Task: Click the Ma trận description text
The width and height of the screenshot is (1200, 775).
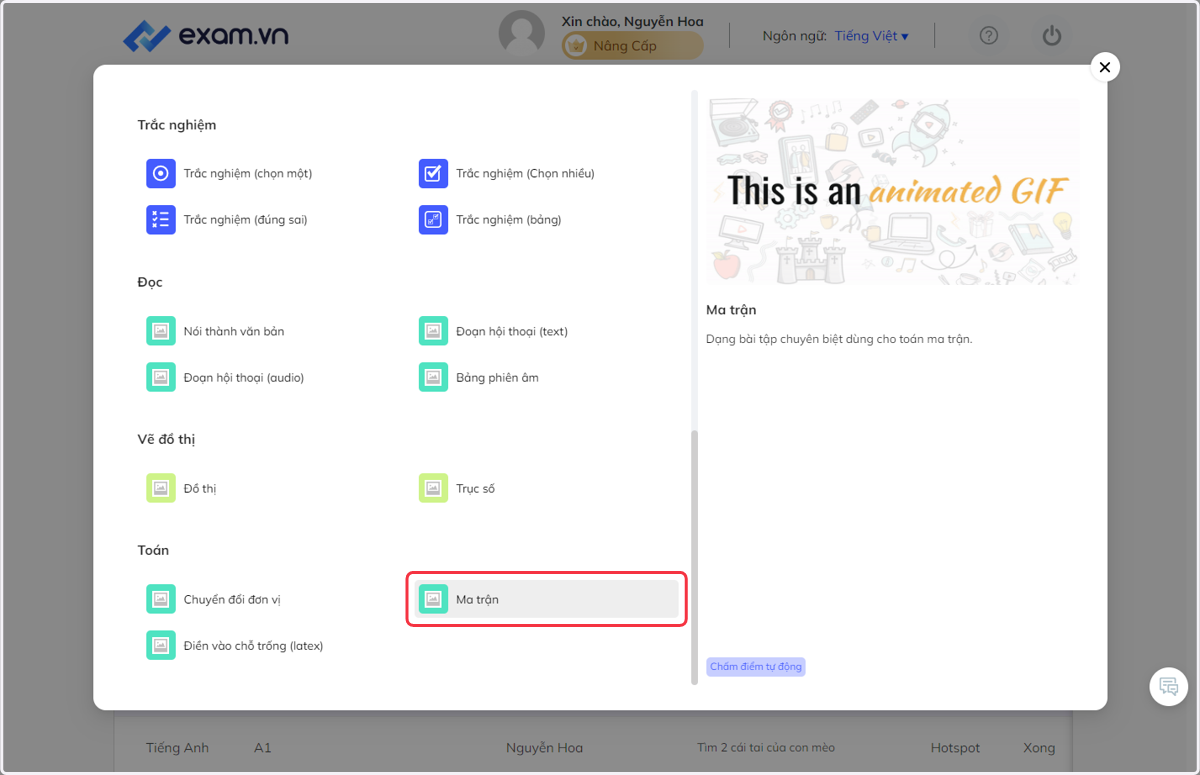Action: (839, 339)
